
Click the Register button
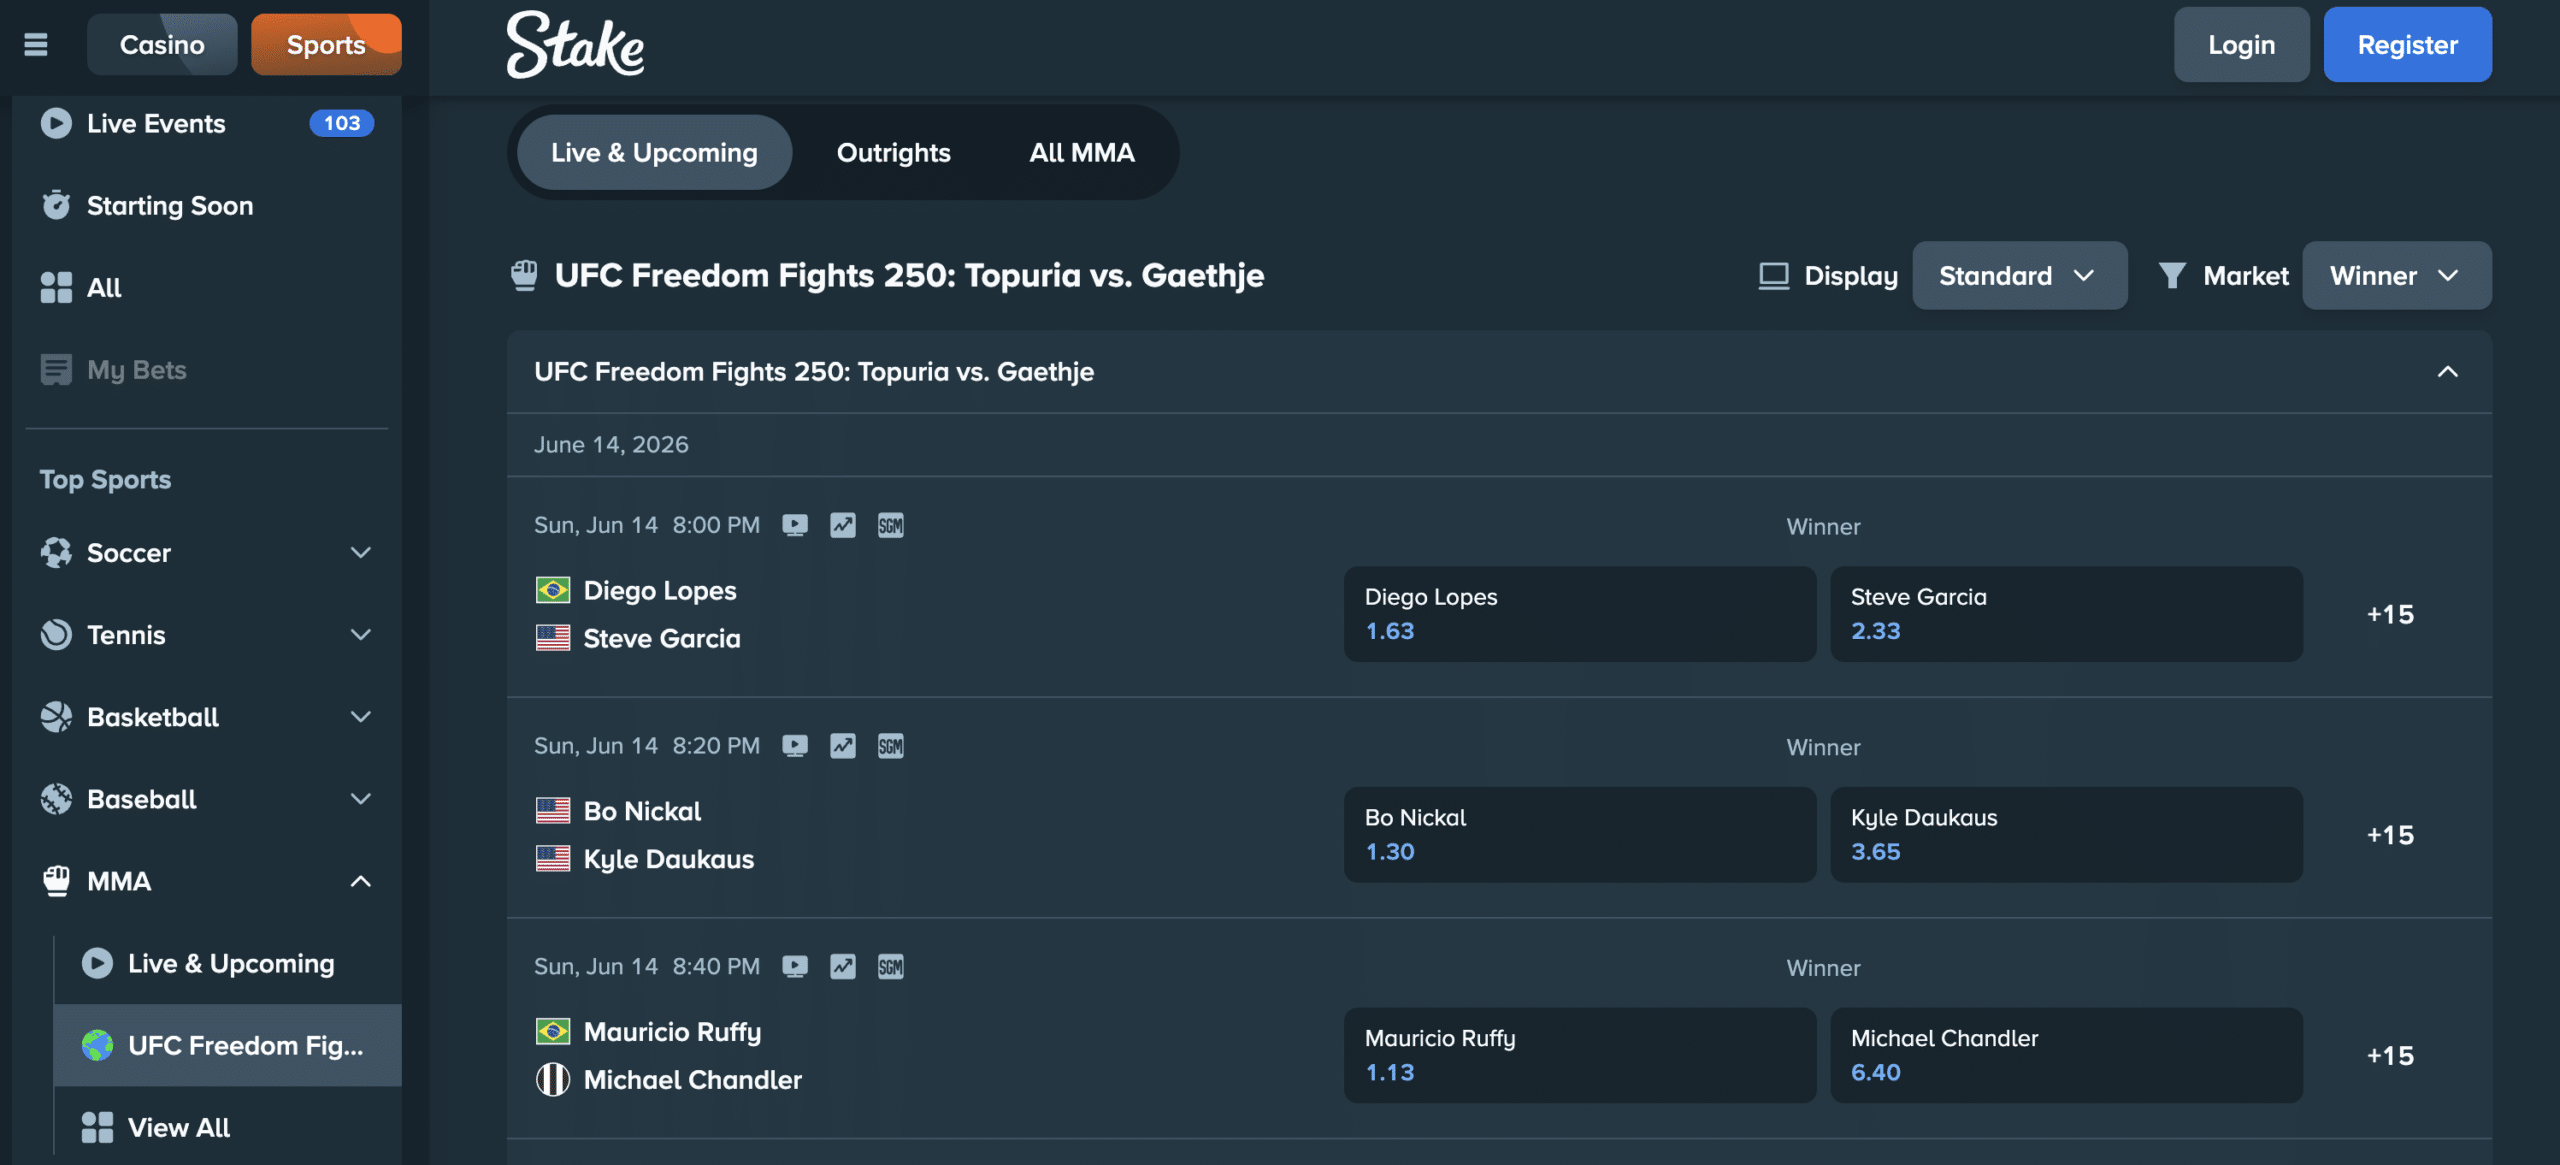(x=2407, y=45)
